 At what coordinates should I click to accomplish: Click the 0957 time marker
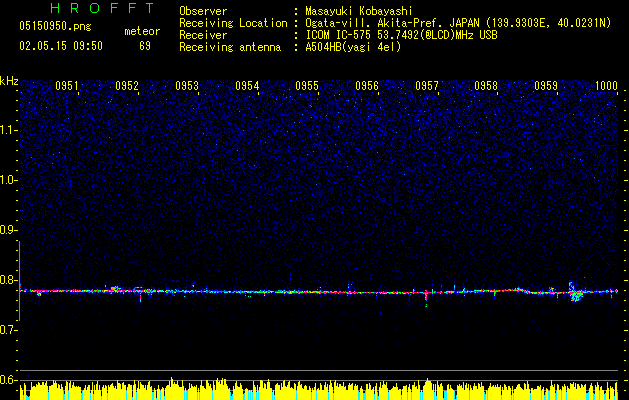tap(427, 85)
